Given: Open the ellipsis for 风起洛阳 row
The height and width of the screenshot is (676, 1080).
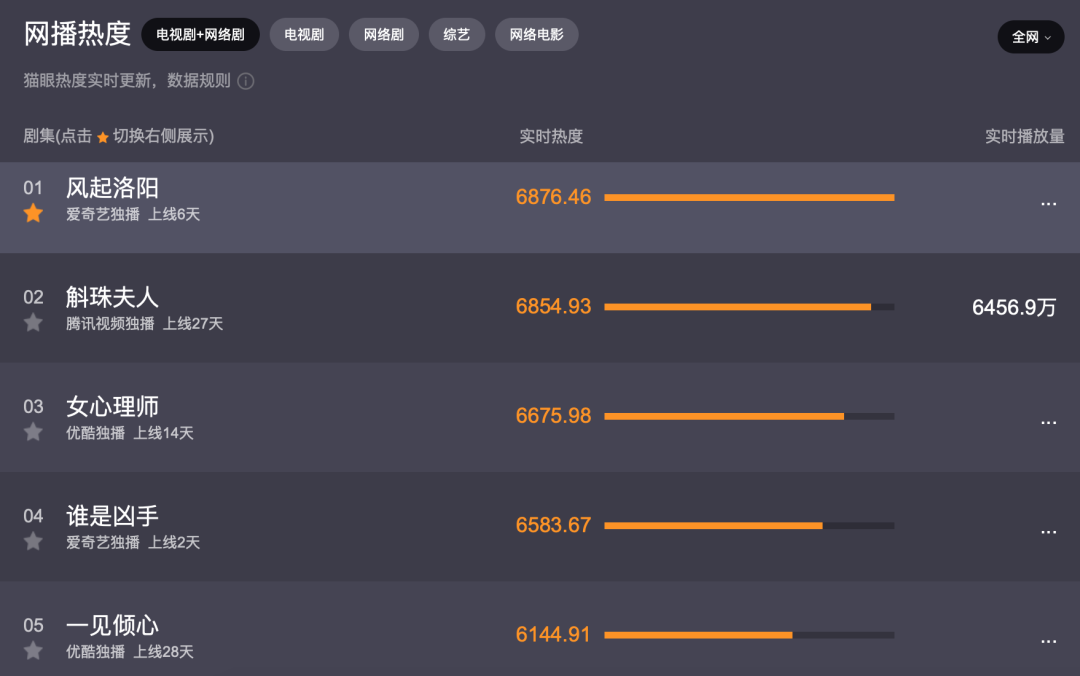Looking at the screenshot, I should (x=1048, y=204).
